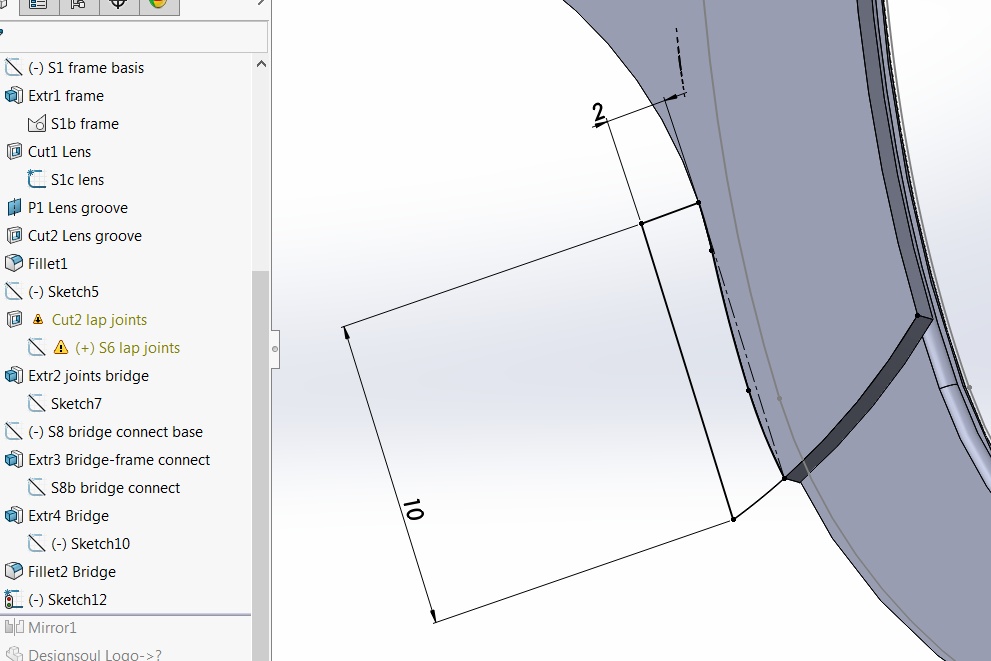Click the sketch icon of S1 frame basis
Viewport: 991px width, 661px height.
click(13, 67)
